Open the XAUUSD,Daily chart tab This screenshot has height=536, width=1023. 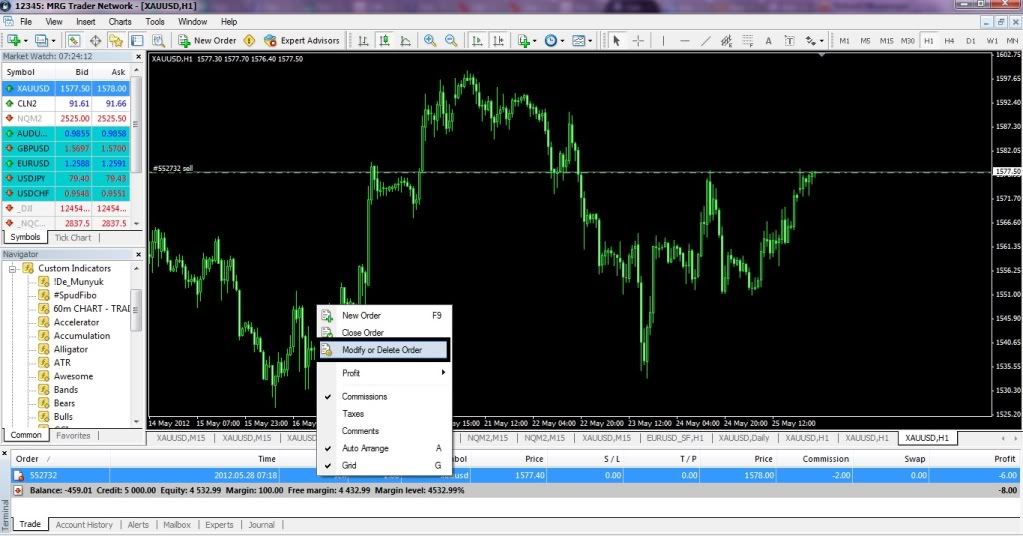click(744, 438)
